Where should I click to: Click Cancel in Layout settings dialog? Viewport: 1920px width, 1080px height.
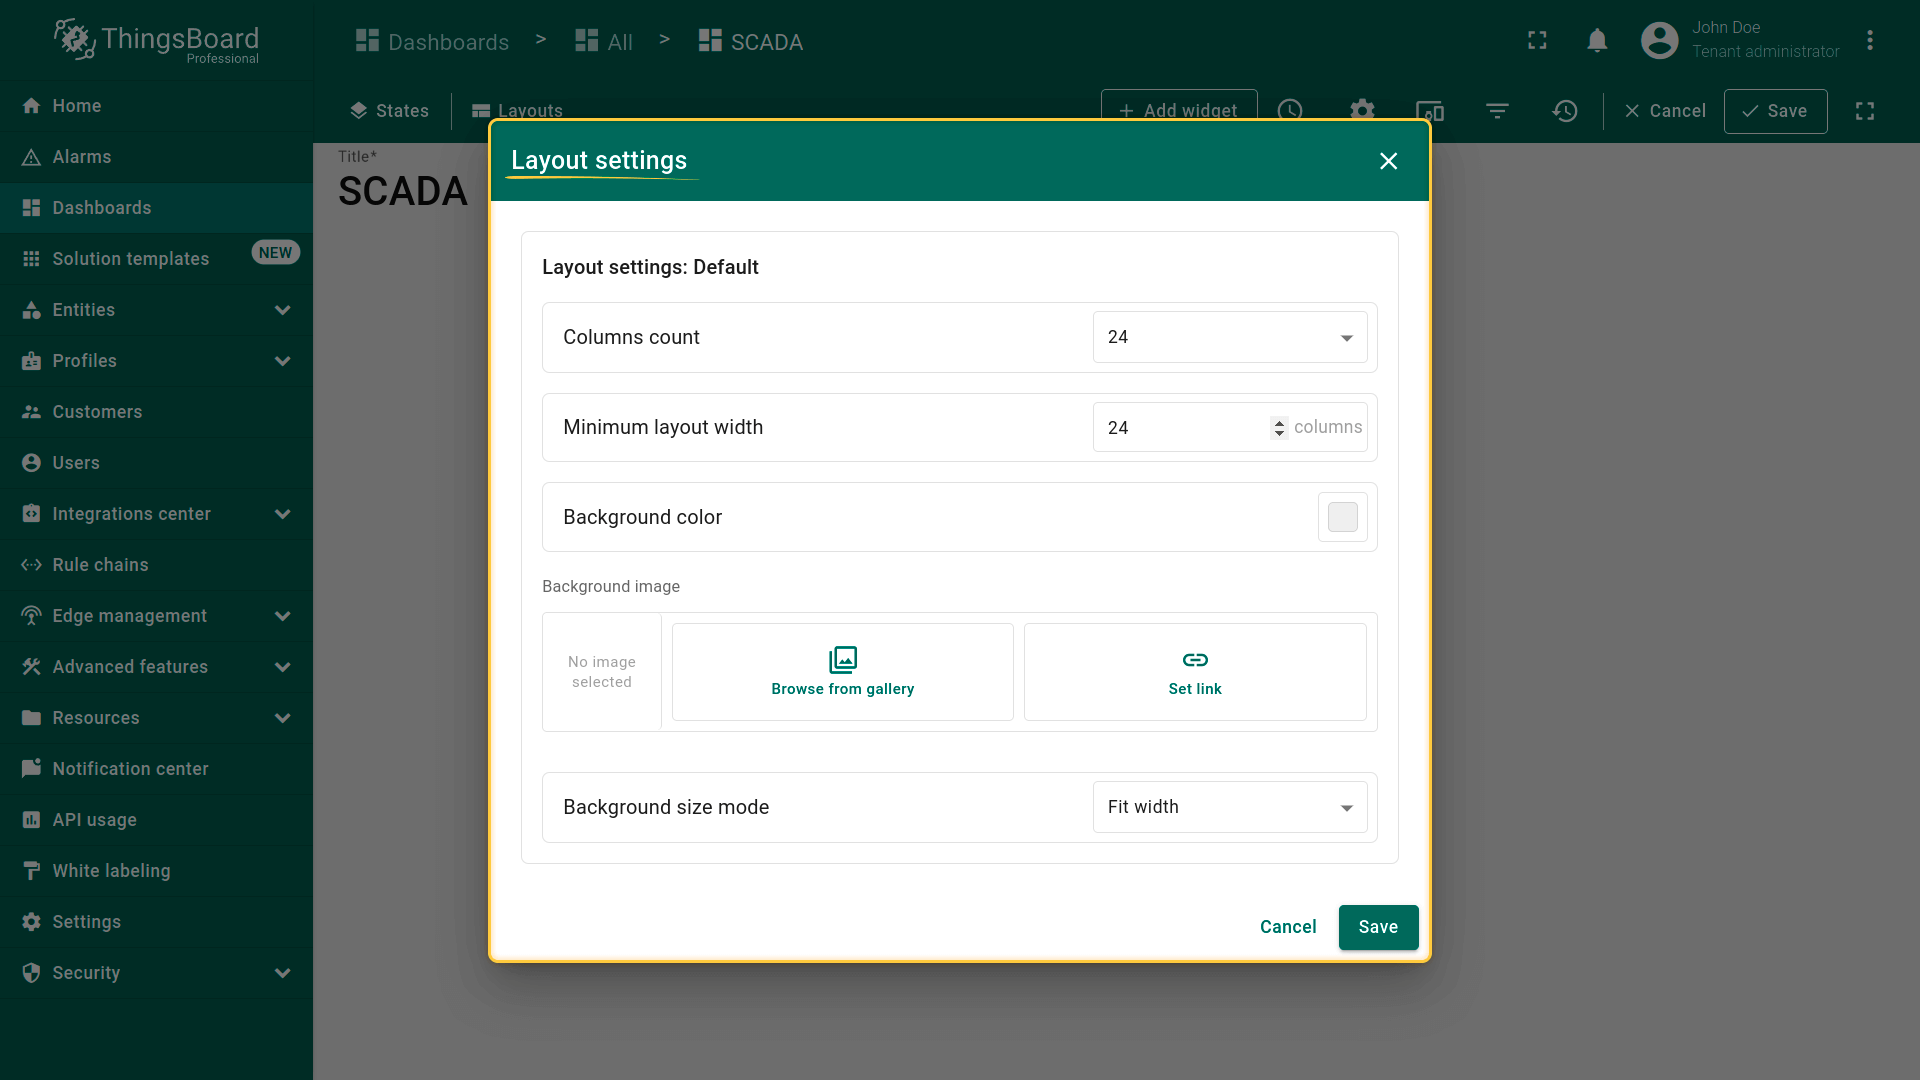(x=1288, y=927)
